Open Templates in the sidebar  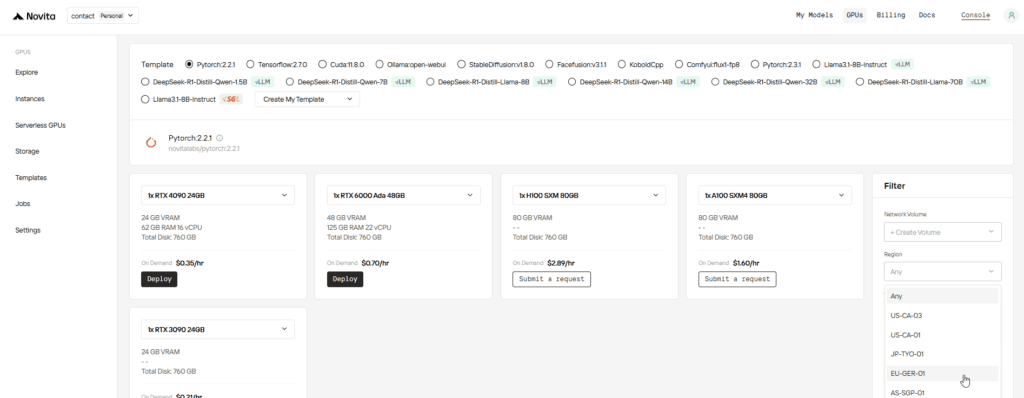pos(31,177)
